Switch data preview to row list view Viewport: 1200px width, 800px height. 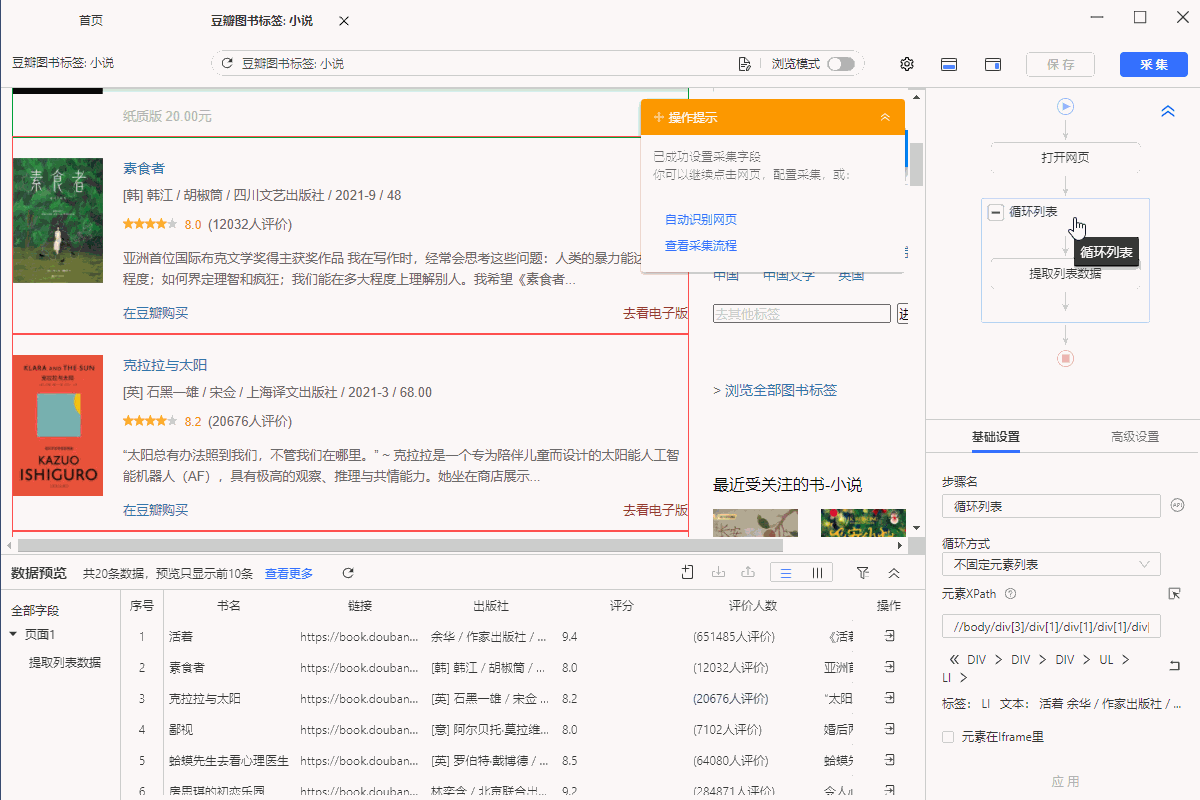[x=787, y=573]
